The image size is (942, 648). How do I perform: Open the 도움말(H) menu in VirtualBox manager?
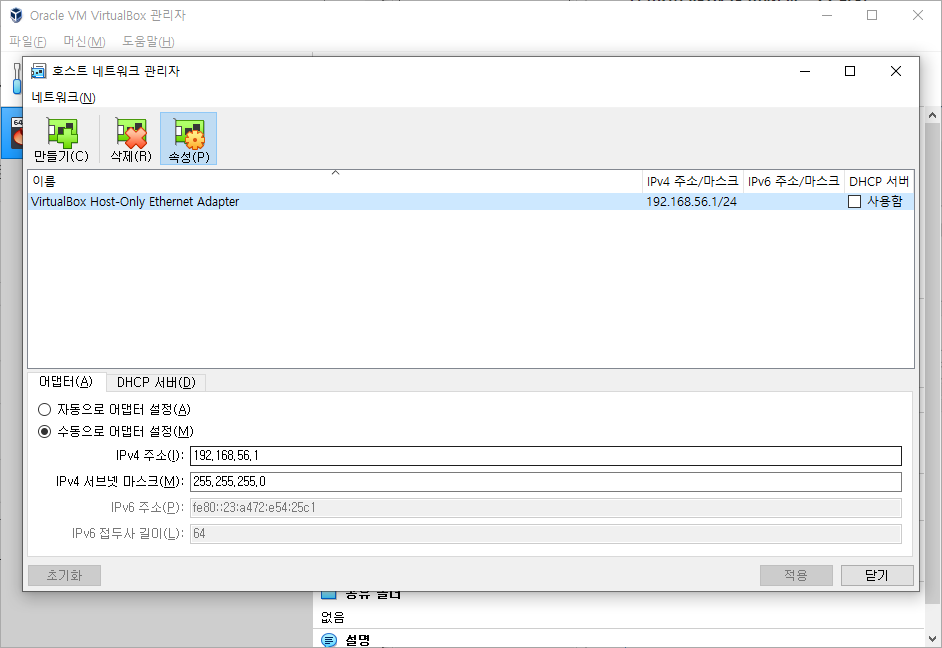click(148, 41)
